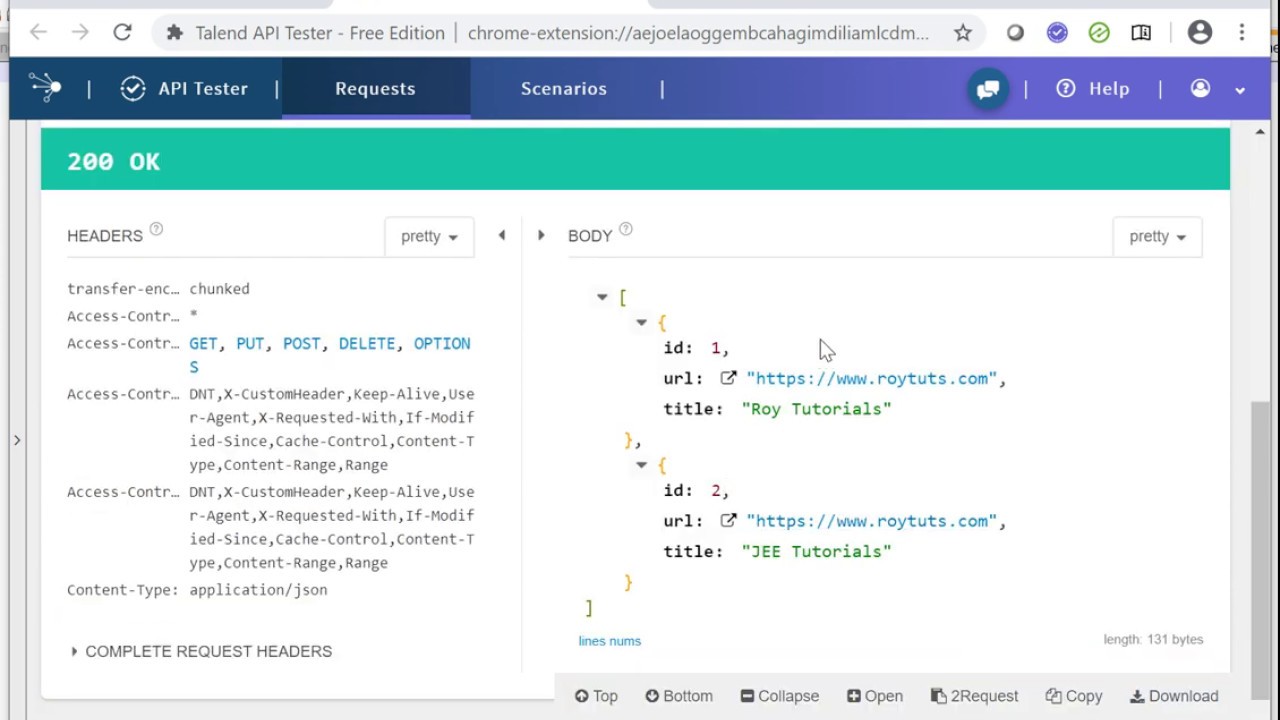Select the Requests tab

tap(375, 88)
